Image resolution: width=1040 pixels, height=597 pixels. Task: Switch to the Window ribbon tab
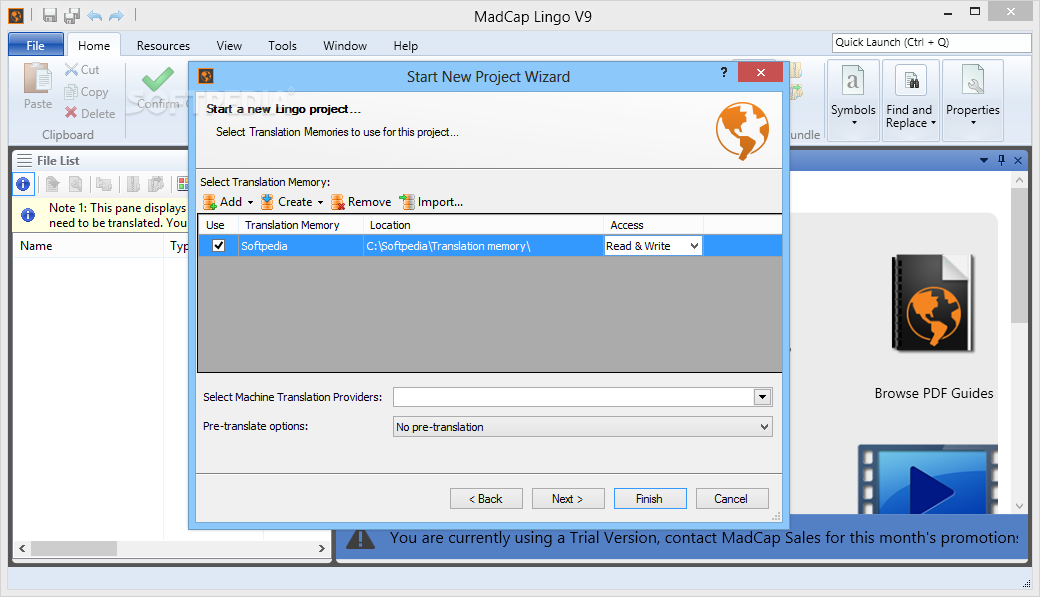click(x=345, y=45)
